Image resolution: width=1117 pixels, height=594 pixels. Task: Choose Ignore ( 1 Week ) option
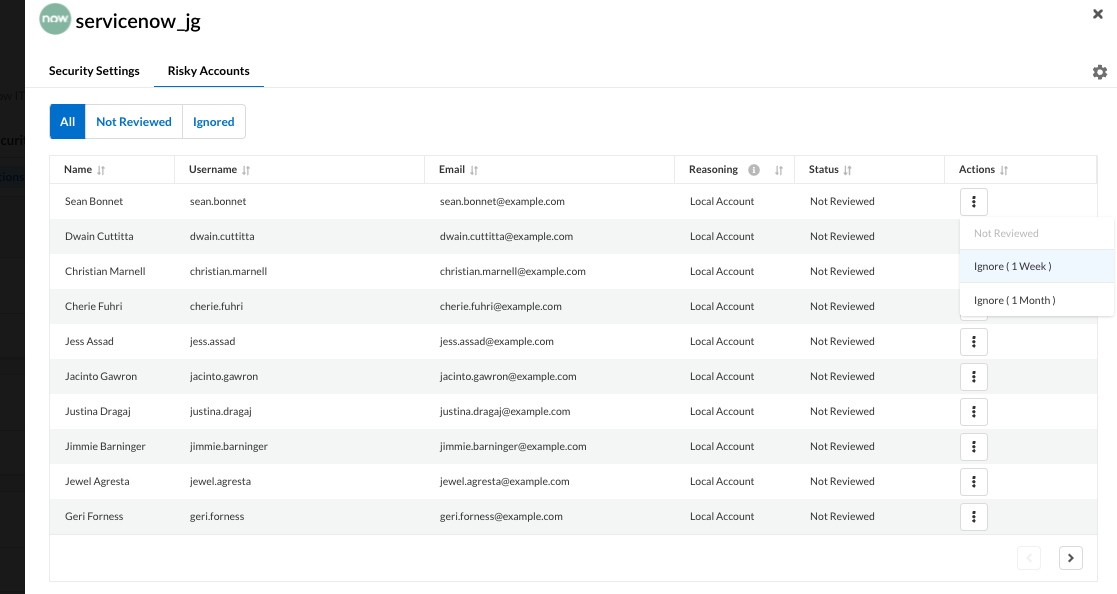pyautogui.click(x=1012, y=266)
